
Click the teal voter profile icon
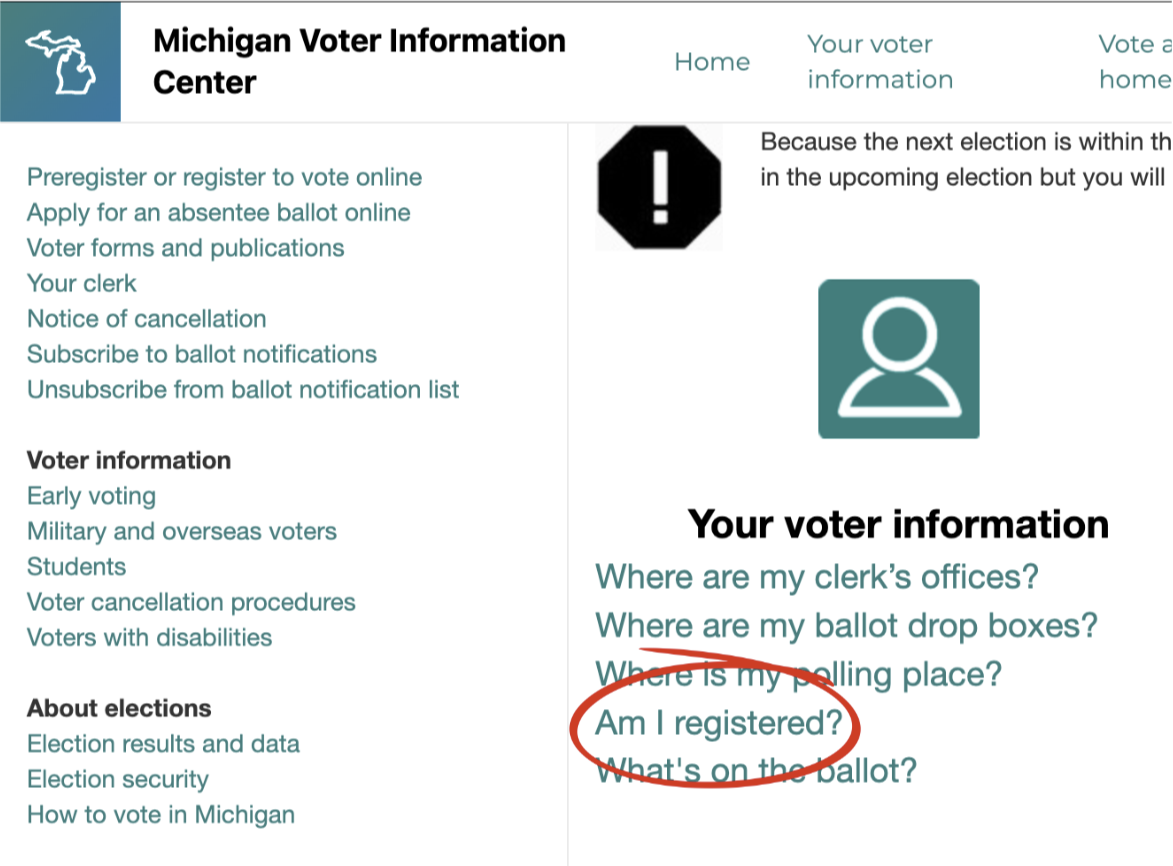898,359
